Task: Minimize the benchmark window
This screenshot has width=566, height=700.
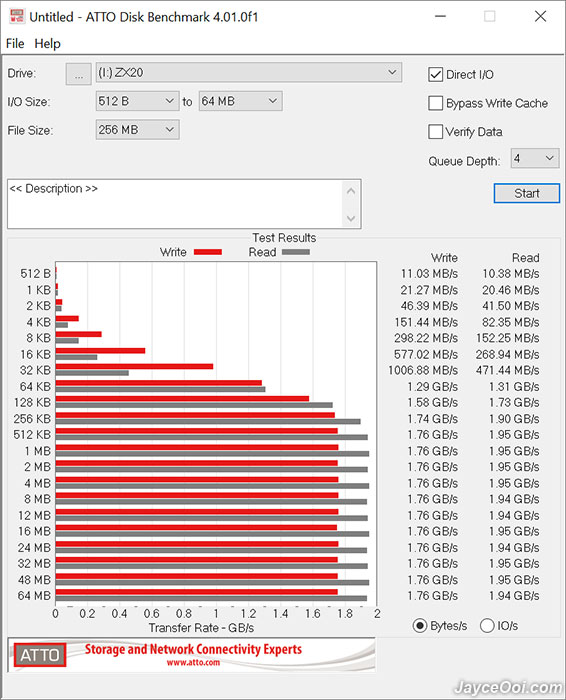Action: 441,17
